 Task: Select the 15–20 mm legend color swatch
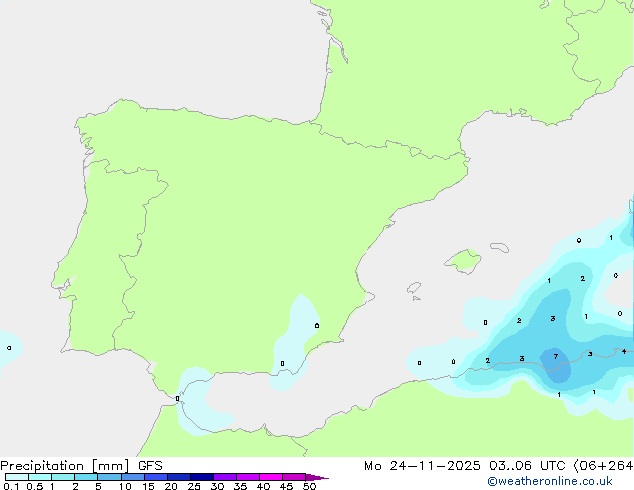(156, 477)
